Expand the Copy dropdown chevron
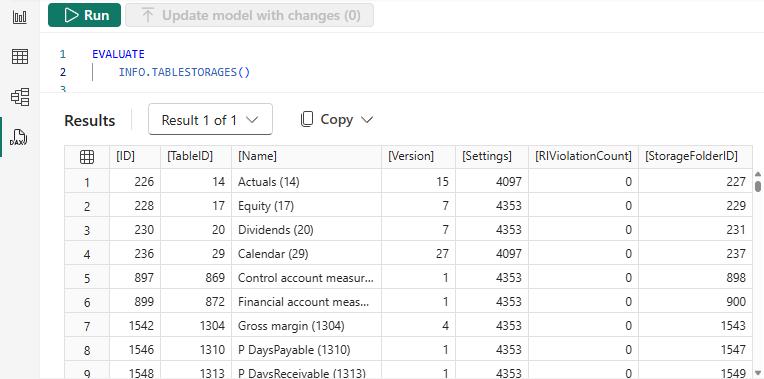This screenshot has width=764, height=379. point(366,120)
